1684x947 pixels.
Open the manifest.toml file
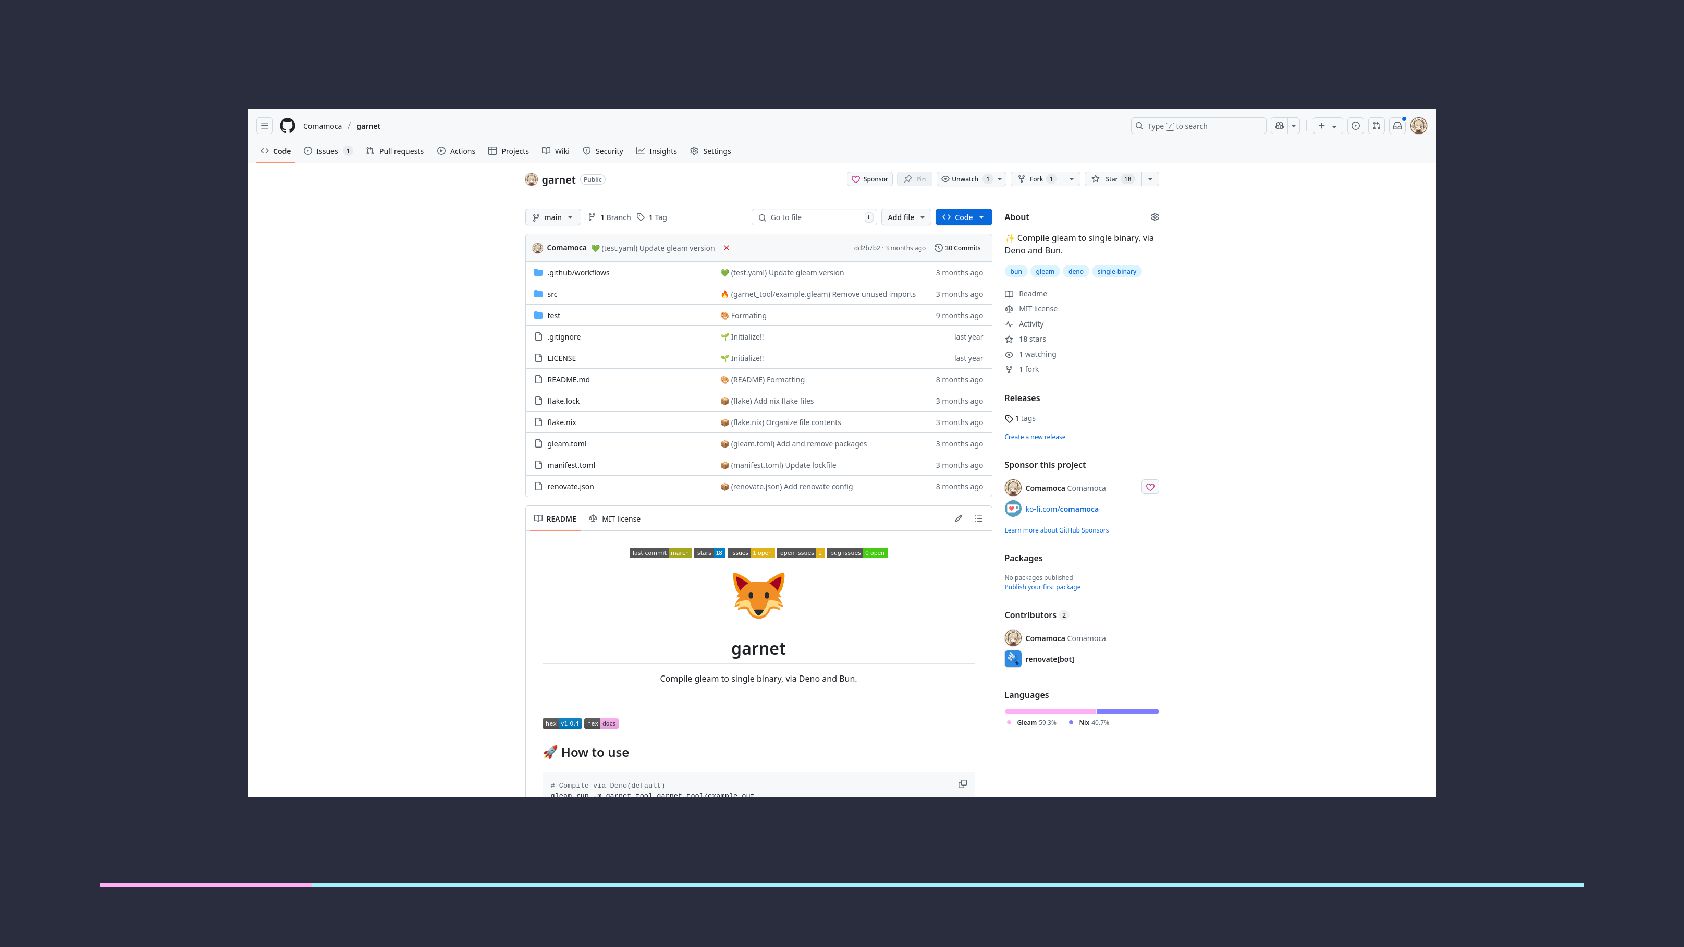click(571, 465)
